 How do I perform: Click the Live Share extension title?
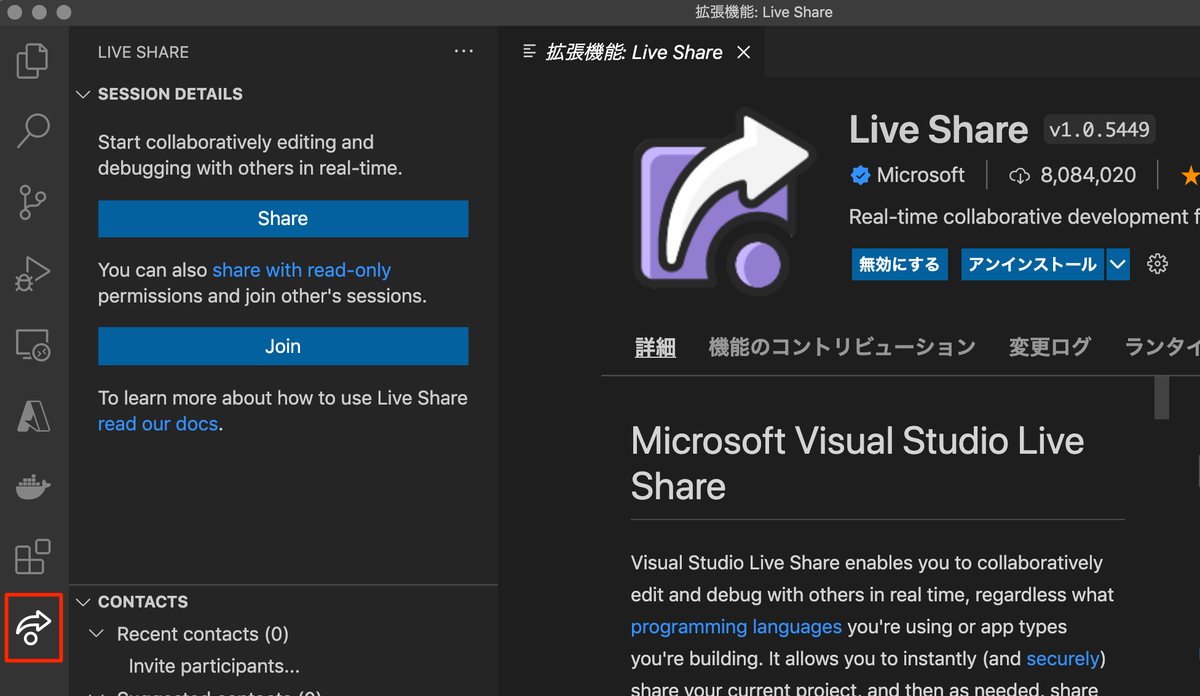938,130
